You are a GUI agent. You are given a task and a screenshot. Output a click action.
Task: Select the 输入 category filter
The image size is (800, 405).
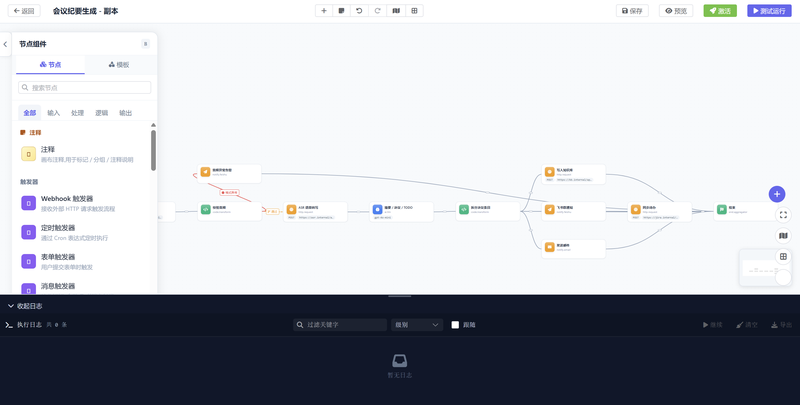[54, 113]
